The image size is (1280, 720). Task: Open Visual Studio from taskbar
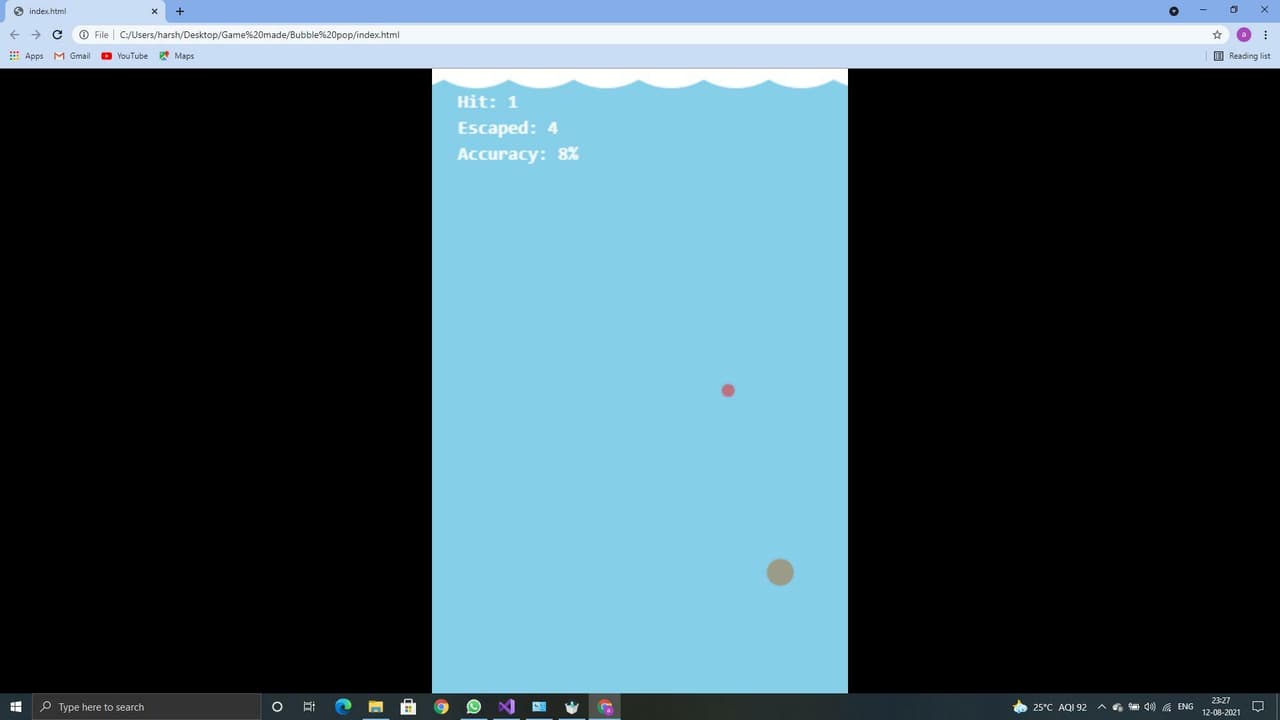[x=506, y=707]
